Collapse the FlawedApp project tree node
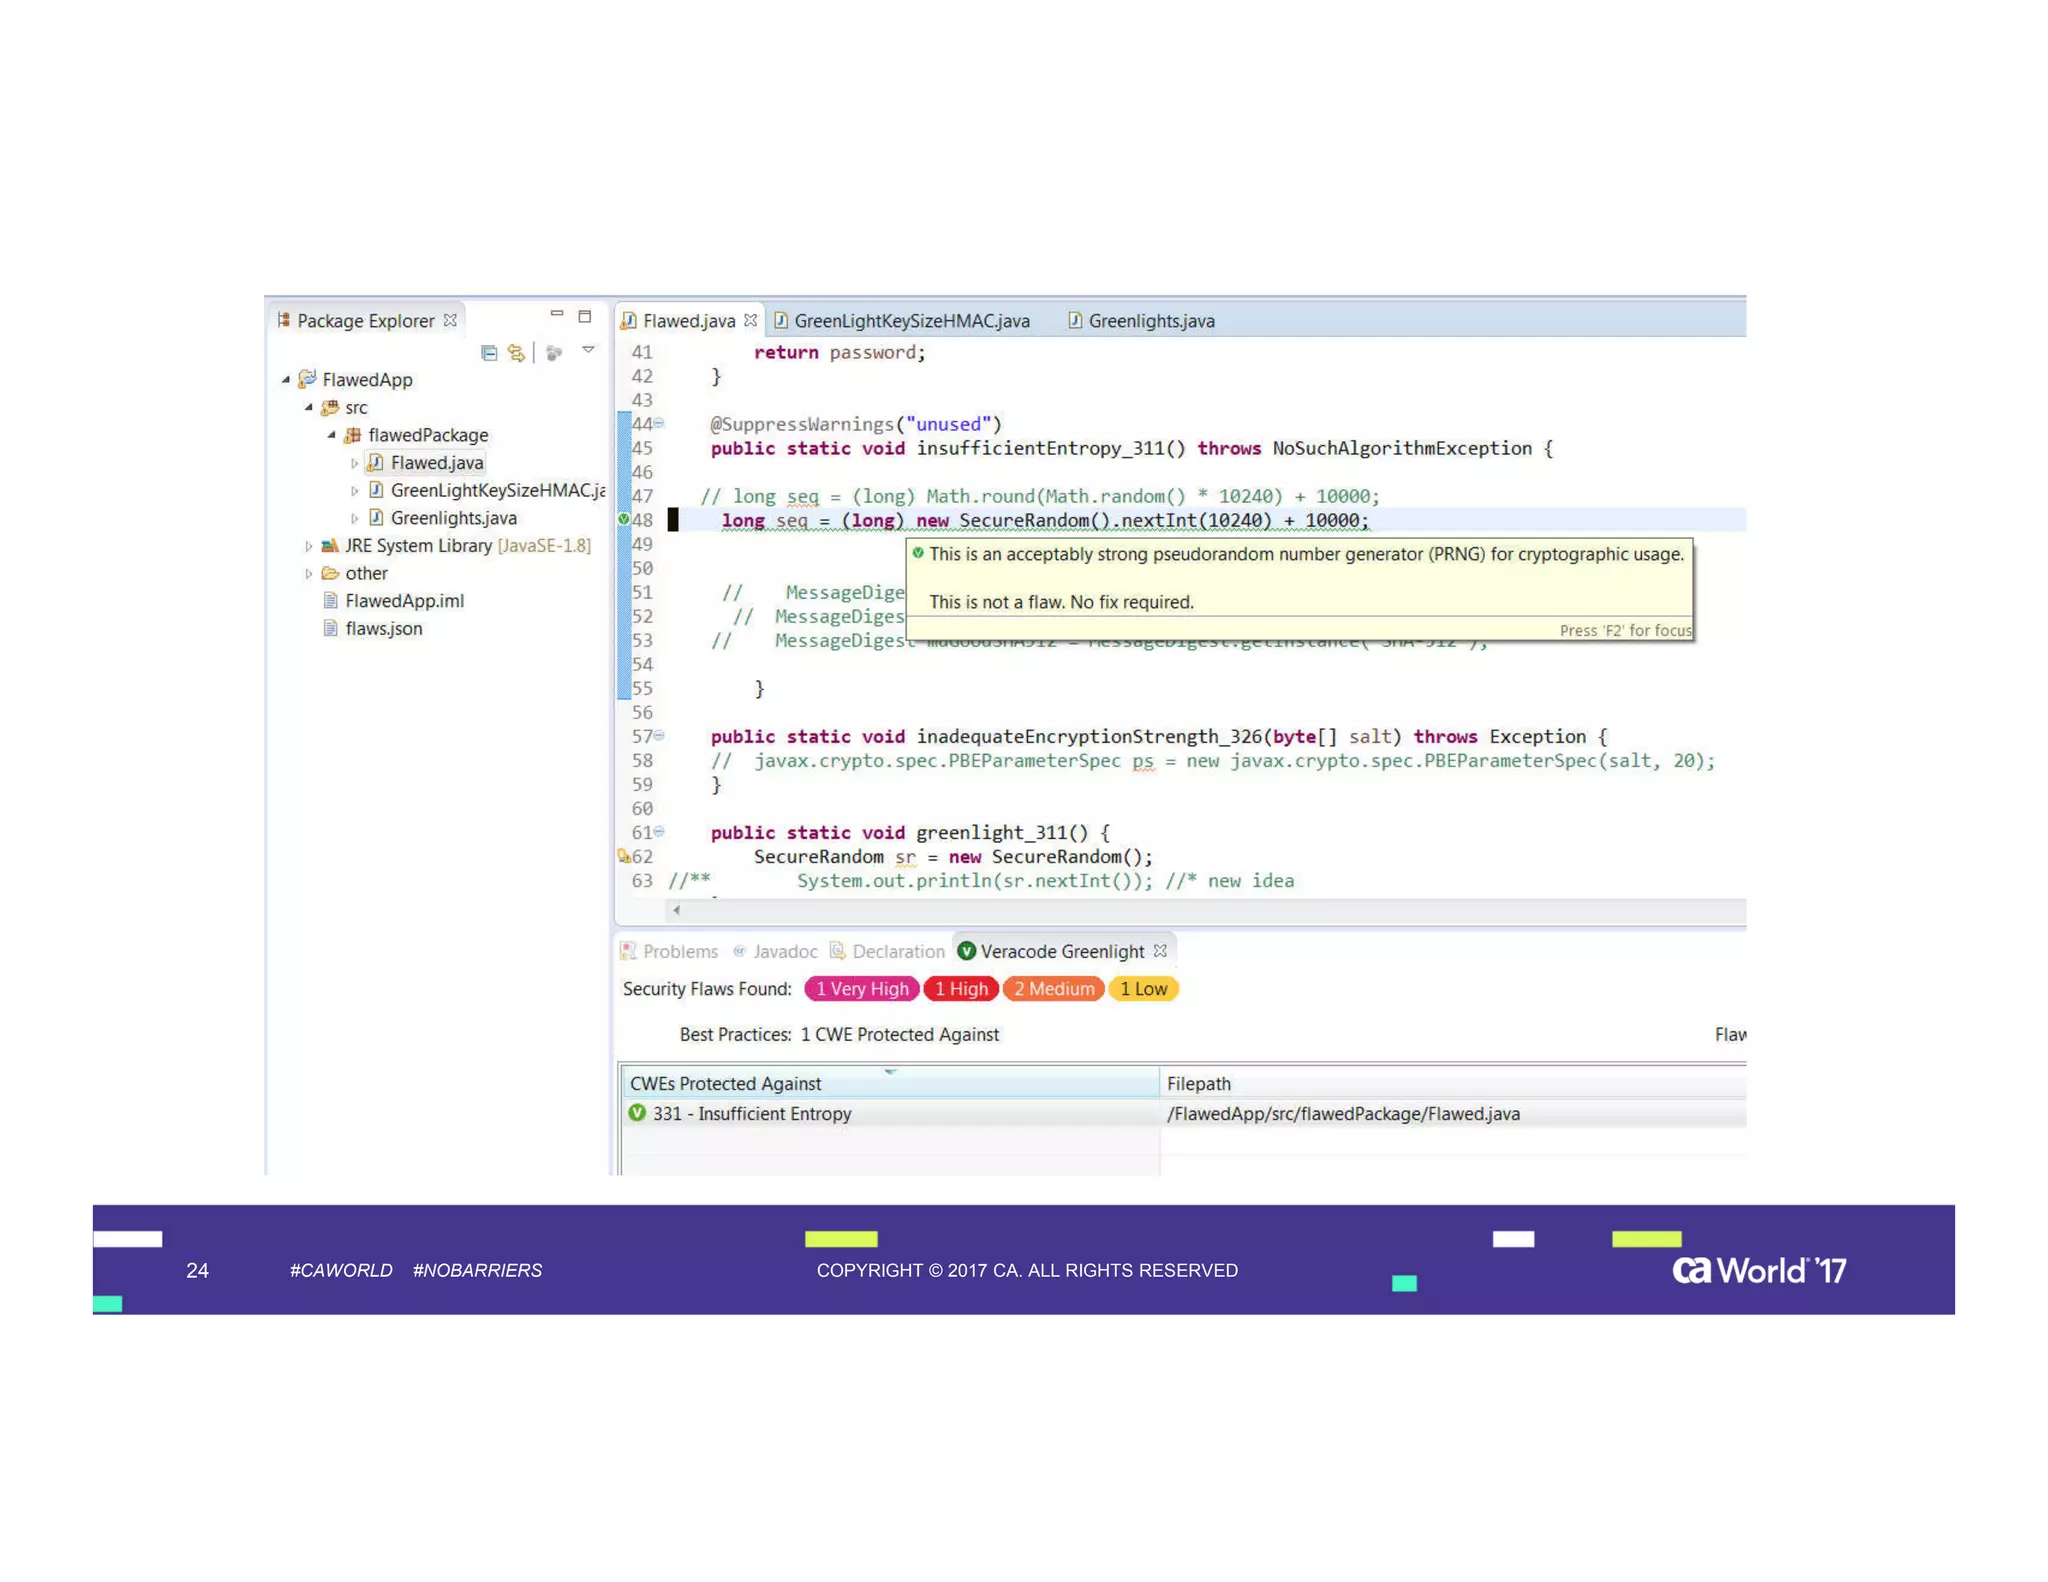This screenshot has height=1582, width=2048. [286, 380]
